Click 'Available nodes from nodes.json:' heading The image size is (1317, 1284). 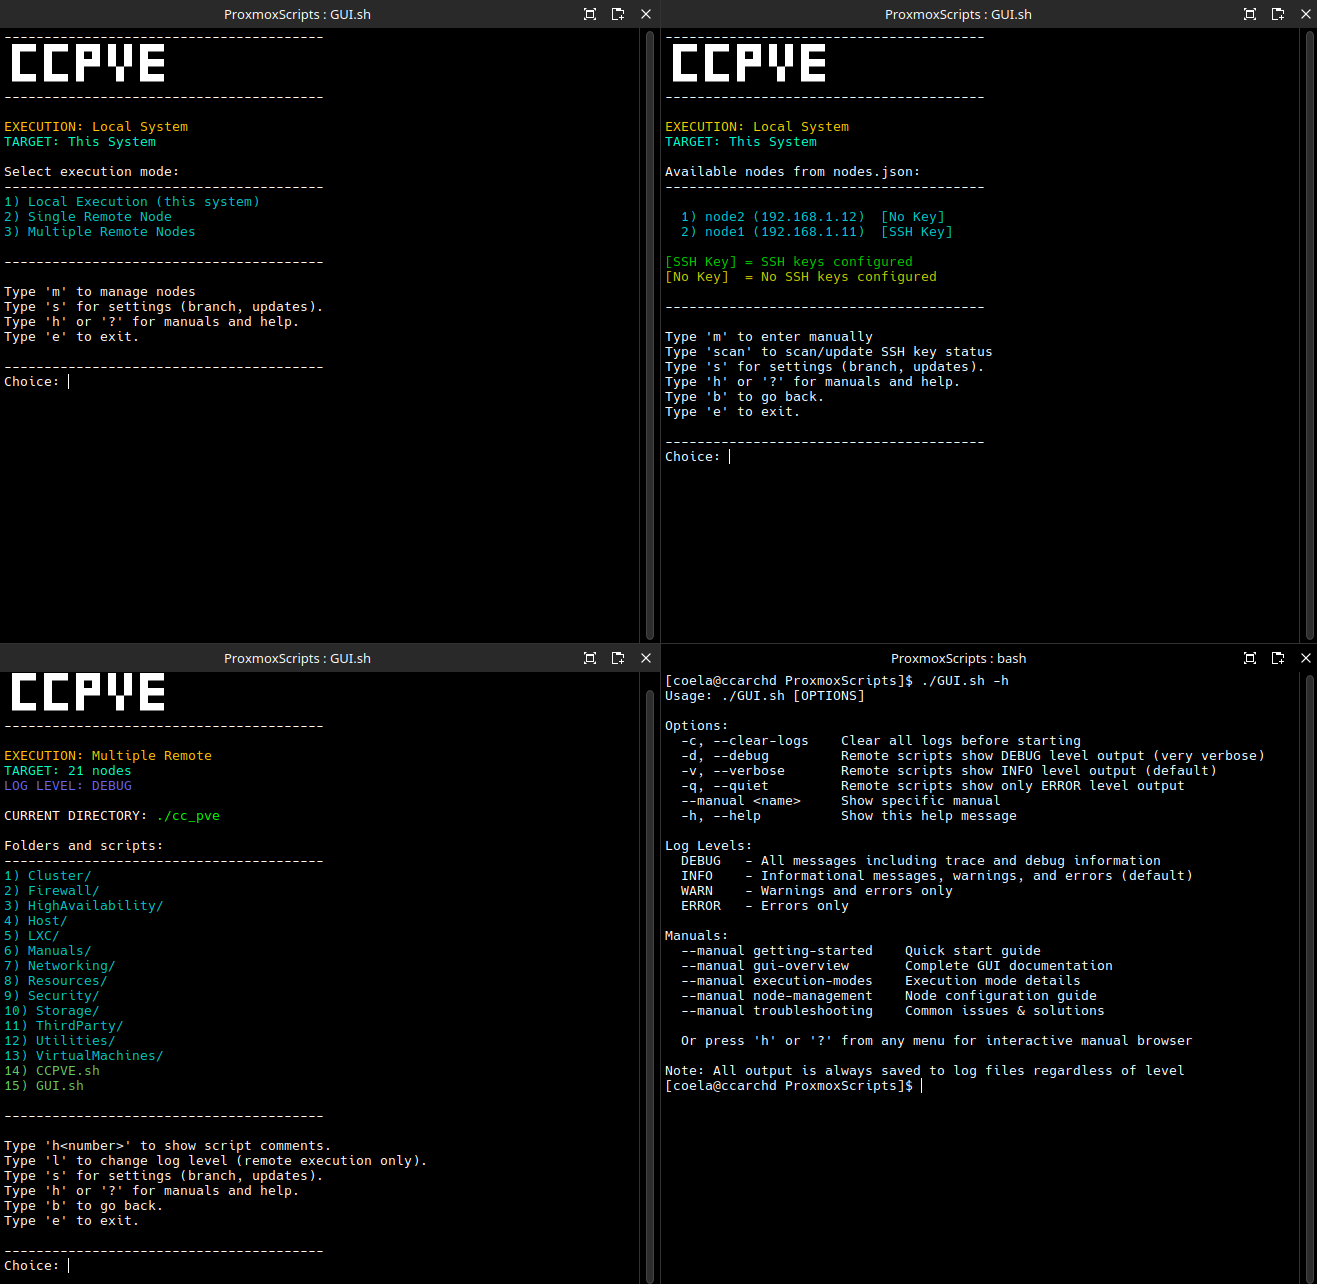pyautogui.click(x=793, y=172)
